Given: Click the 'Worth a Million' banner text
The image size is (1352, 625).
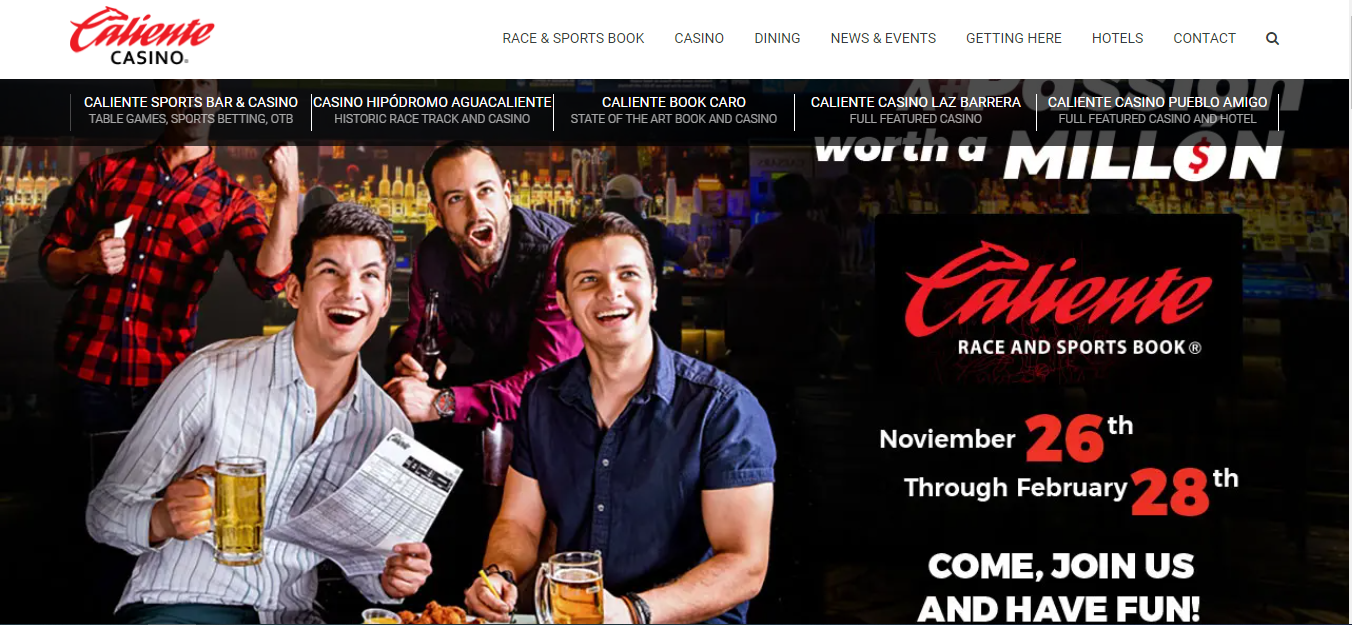Looking at the screenshot, I should (x=1048, y=160).
